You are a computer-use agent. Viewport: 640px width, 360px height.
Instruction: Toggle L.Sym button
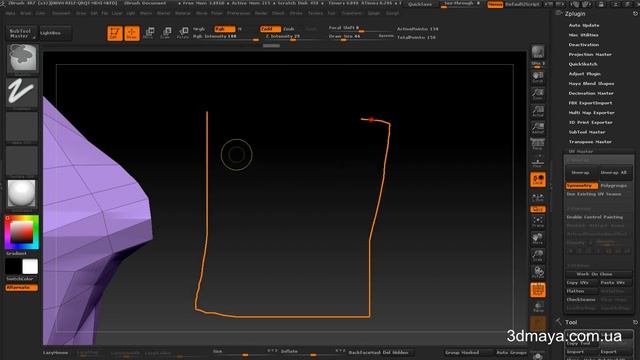click(x=538, y=198)
